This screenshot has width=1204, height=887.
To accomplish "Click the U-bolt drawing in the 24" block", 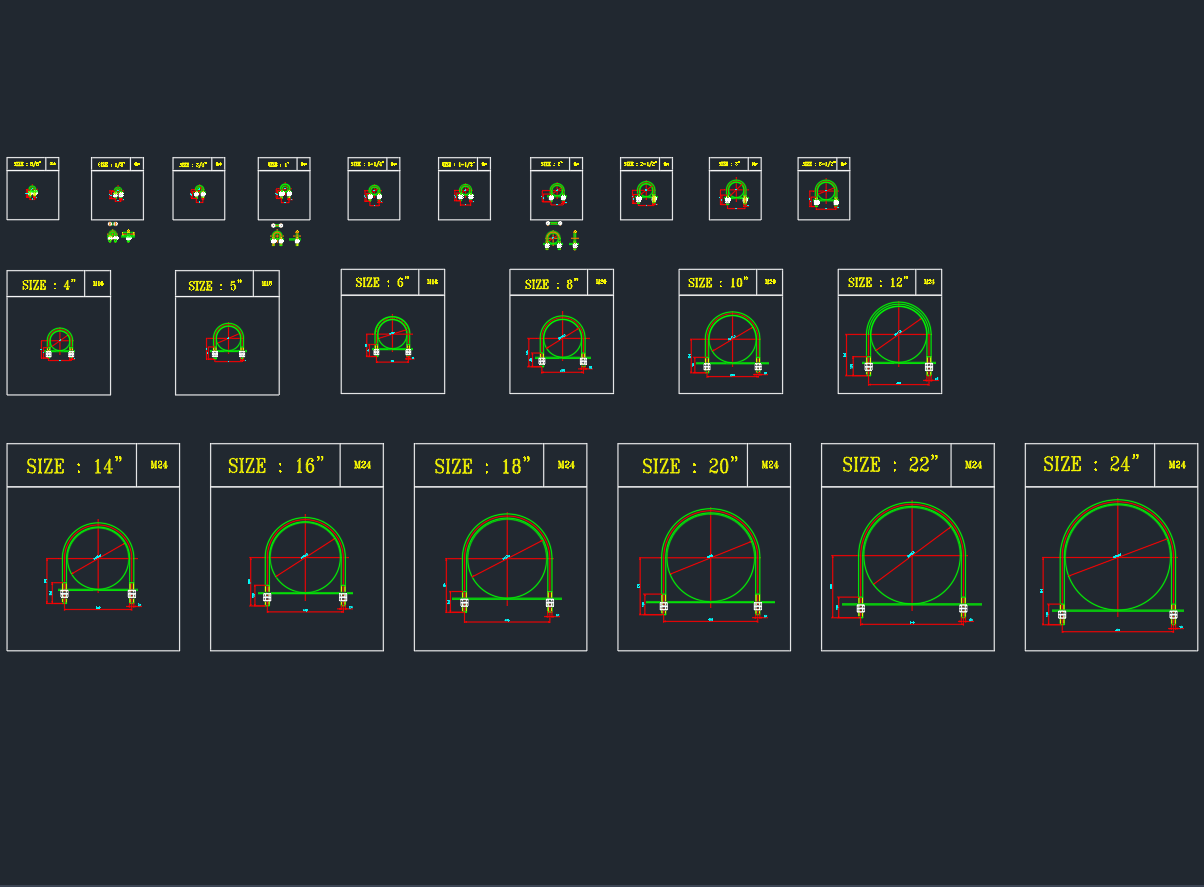I will click(x=1117, y=562).
